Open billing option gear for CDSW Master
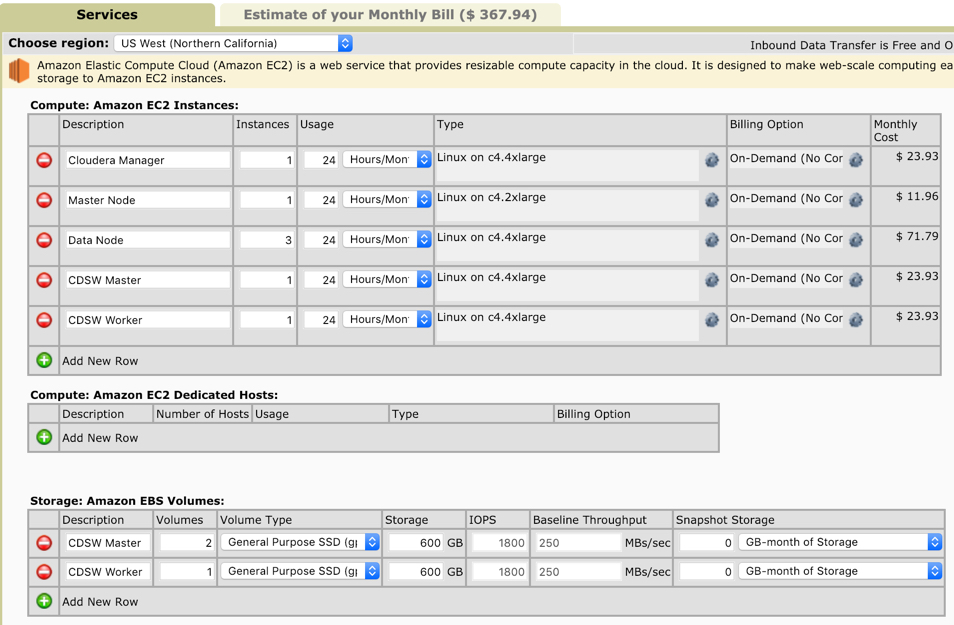The width and height of the screenshot is (954, 625). pos(856,280)
